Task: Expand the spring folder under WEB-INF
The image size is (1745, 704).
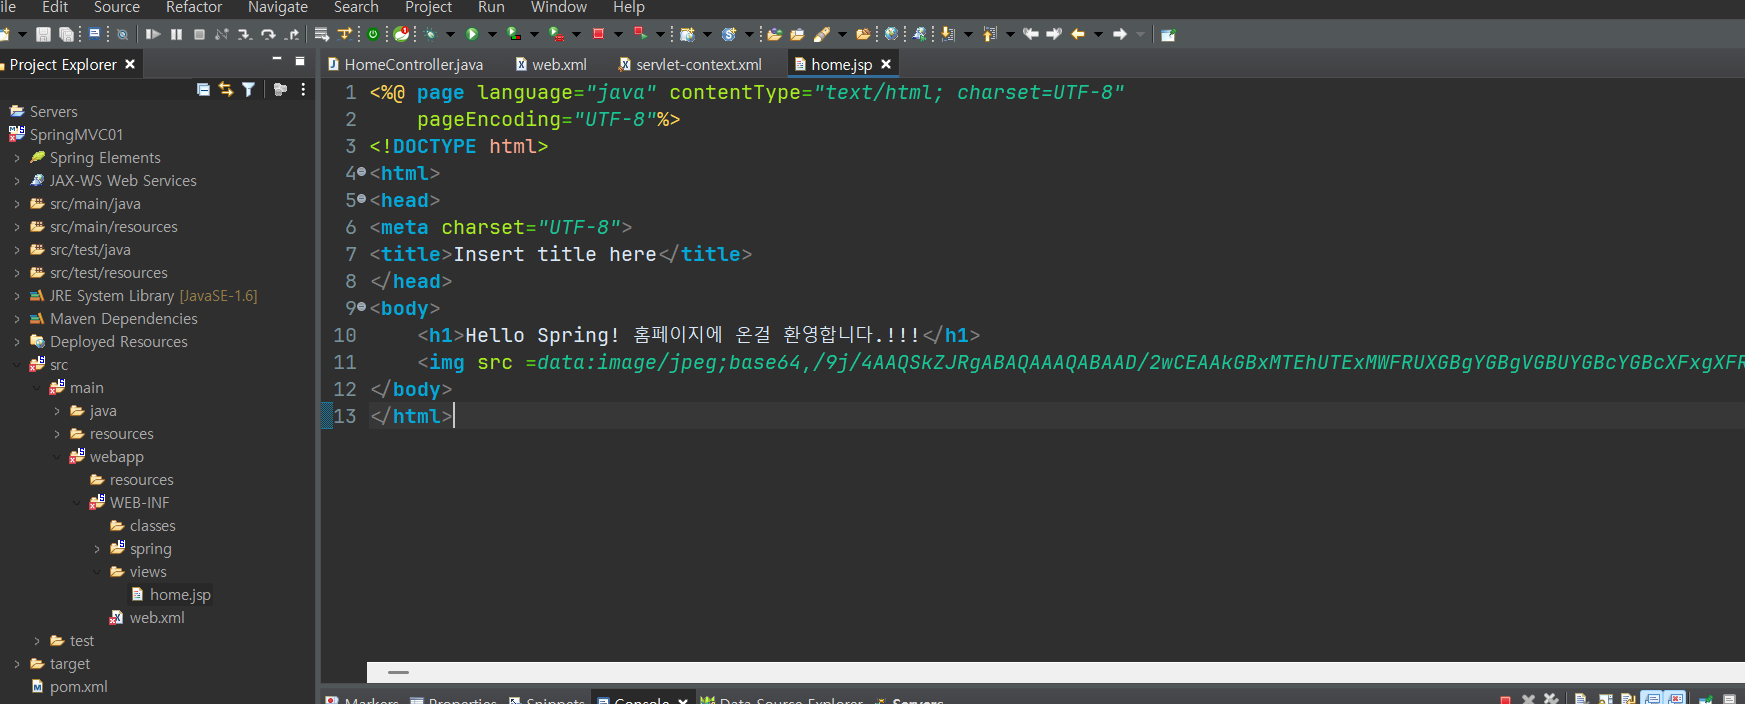Action: coord(97,549)
